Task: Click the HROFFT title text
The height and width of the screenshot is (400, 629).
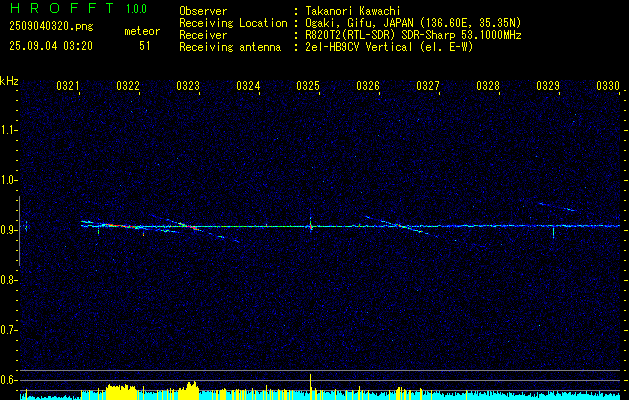Action: (62, 8)
